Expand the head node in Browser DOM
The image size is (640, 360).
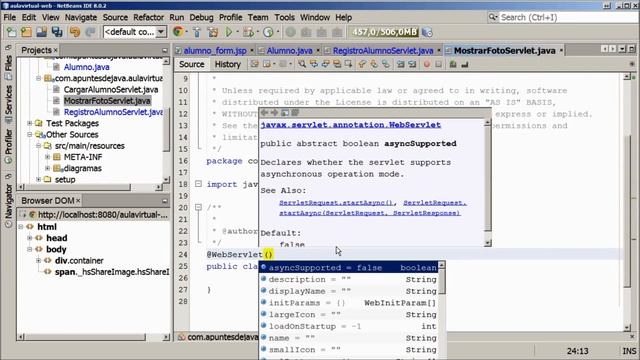30,238
